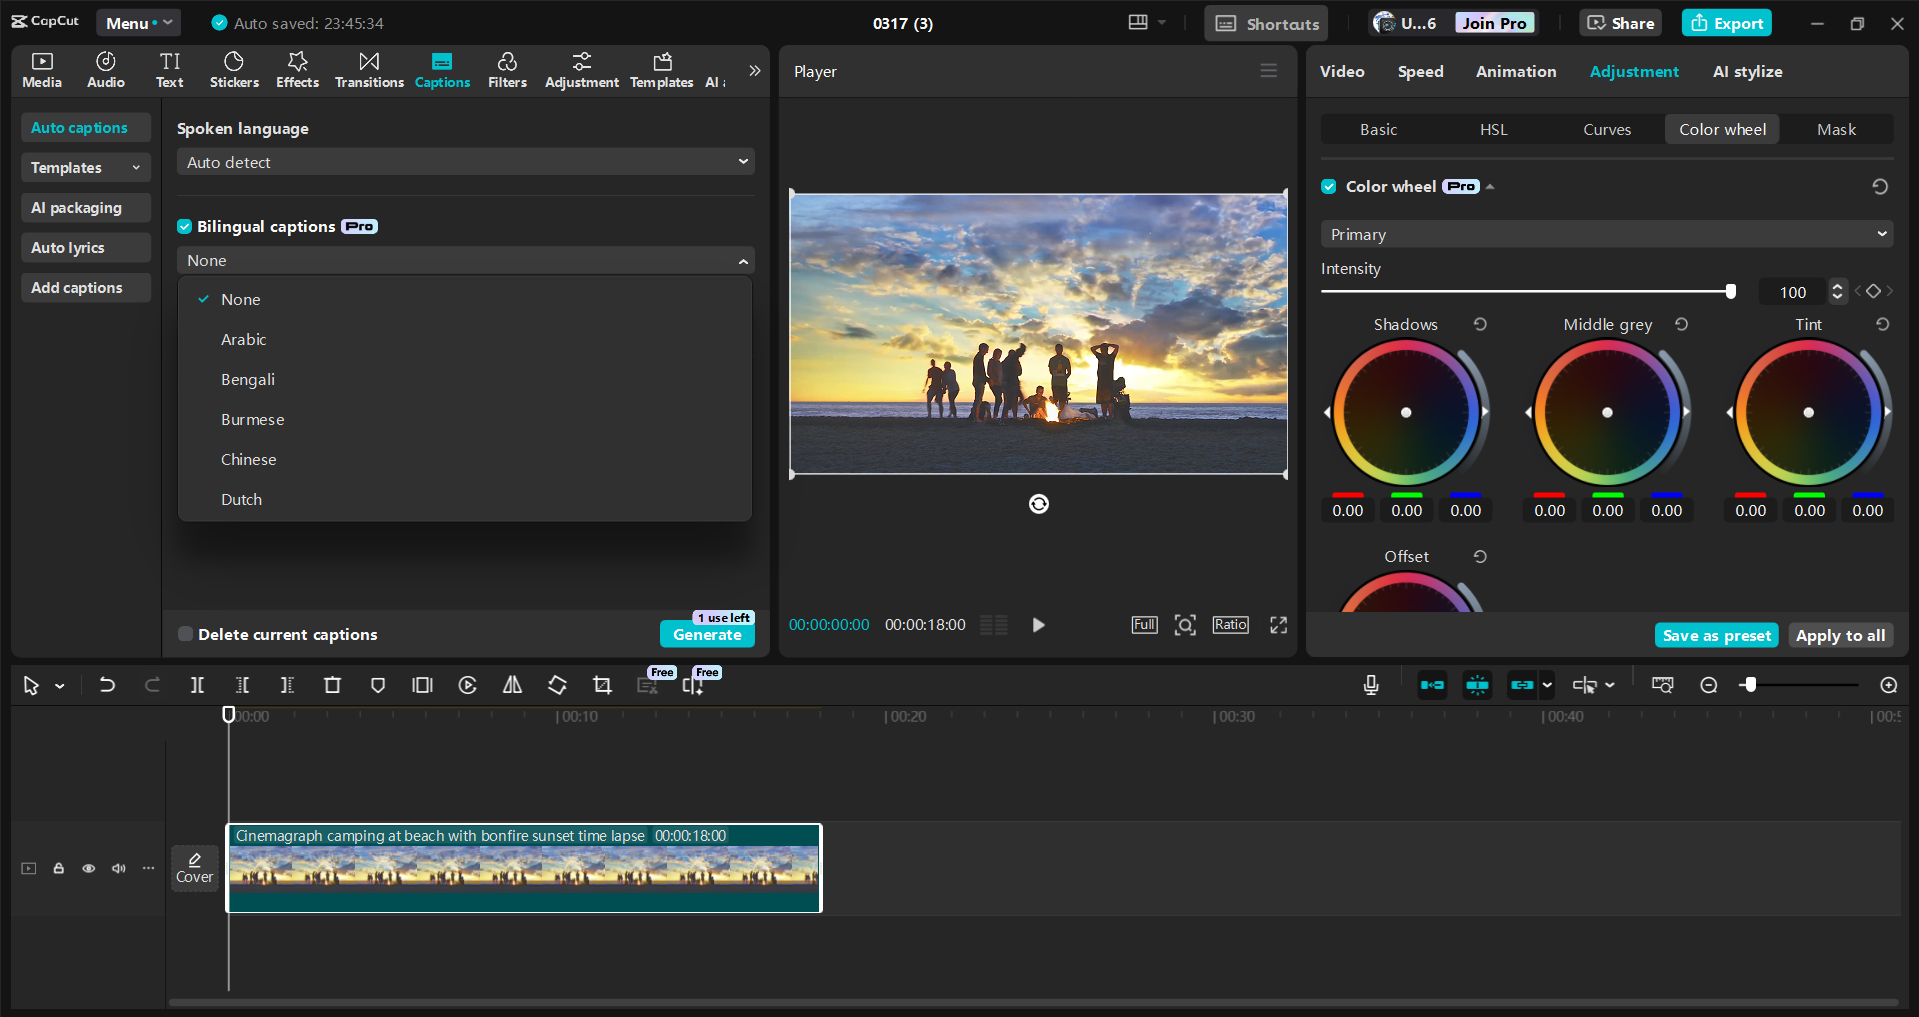This screenshot has width=1919, height=1017.
Task: Switch to the Curves tab in Adjustment
Action: (x=1606, y=129)
